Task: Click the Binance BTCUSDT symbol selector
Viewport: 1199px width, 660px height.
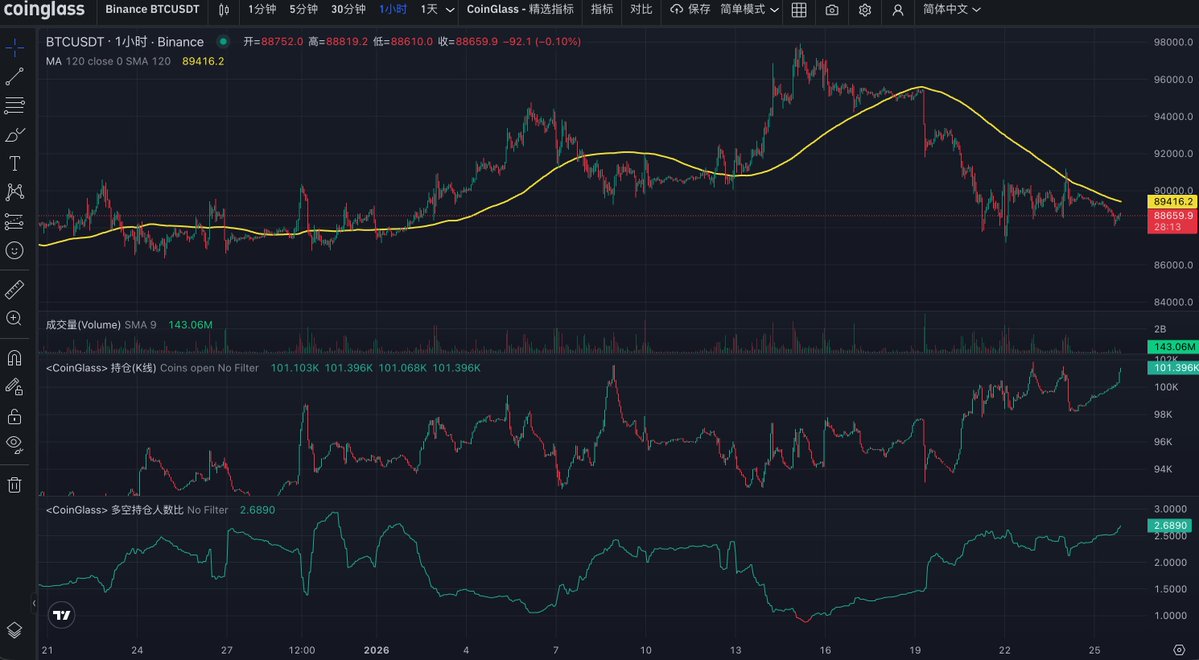Action: (x=152, y=10)
